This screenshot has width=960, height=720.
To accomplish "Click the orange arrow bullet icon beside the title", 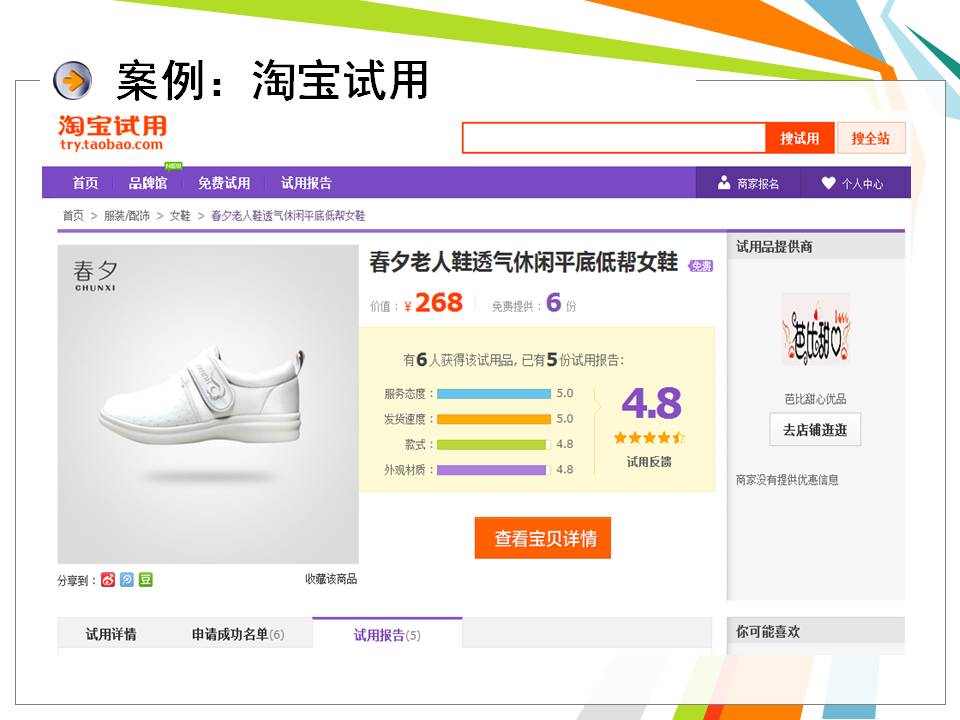I will tap(72, 80).
